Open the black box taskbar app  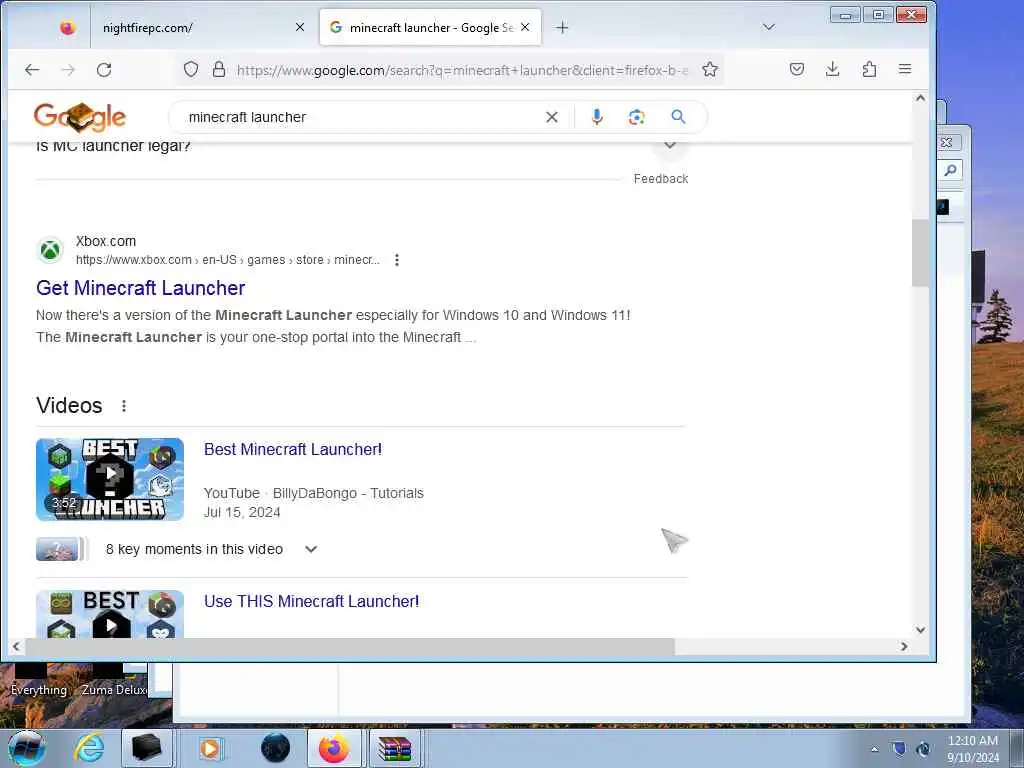146,748
